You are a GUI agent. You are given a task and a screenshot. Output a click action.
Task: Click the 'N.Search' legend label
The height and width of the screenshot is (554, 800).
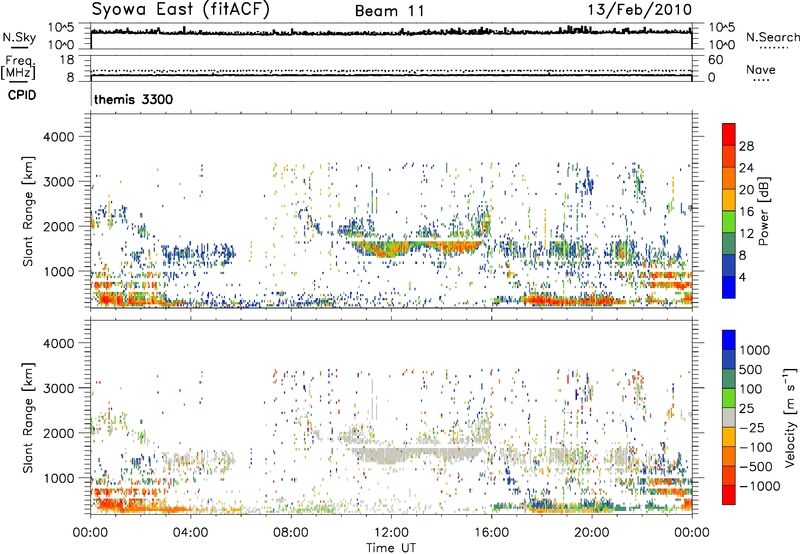pyautogui.click(x=773, y=37)
